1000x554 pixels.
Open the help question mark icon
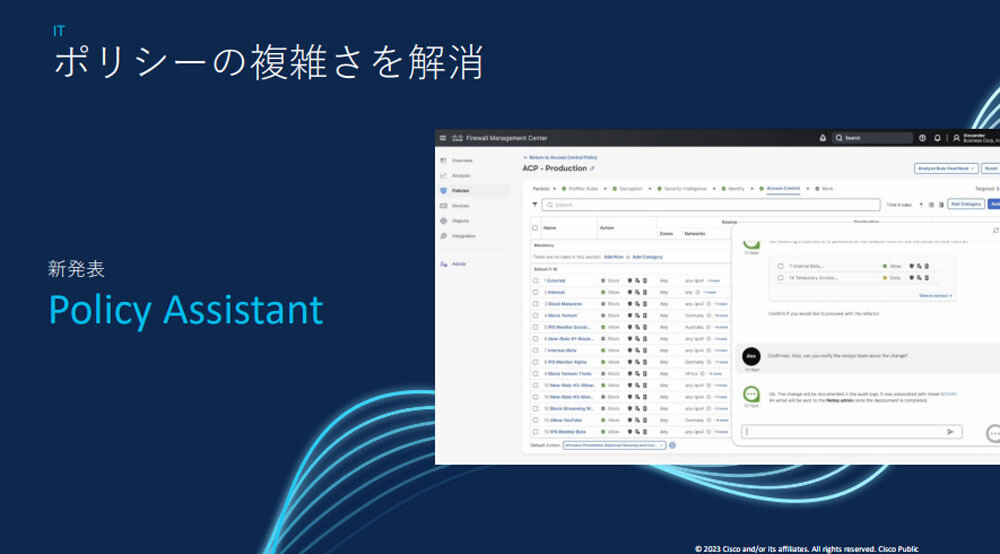tap(922, 138)
